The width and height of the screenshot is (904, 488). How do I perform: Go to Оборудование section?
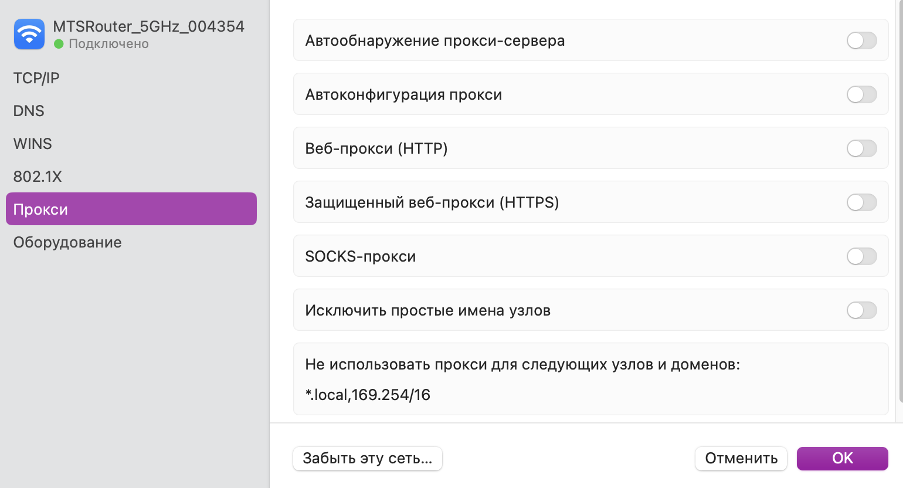pyautogui.click(x=131, y=242)
